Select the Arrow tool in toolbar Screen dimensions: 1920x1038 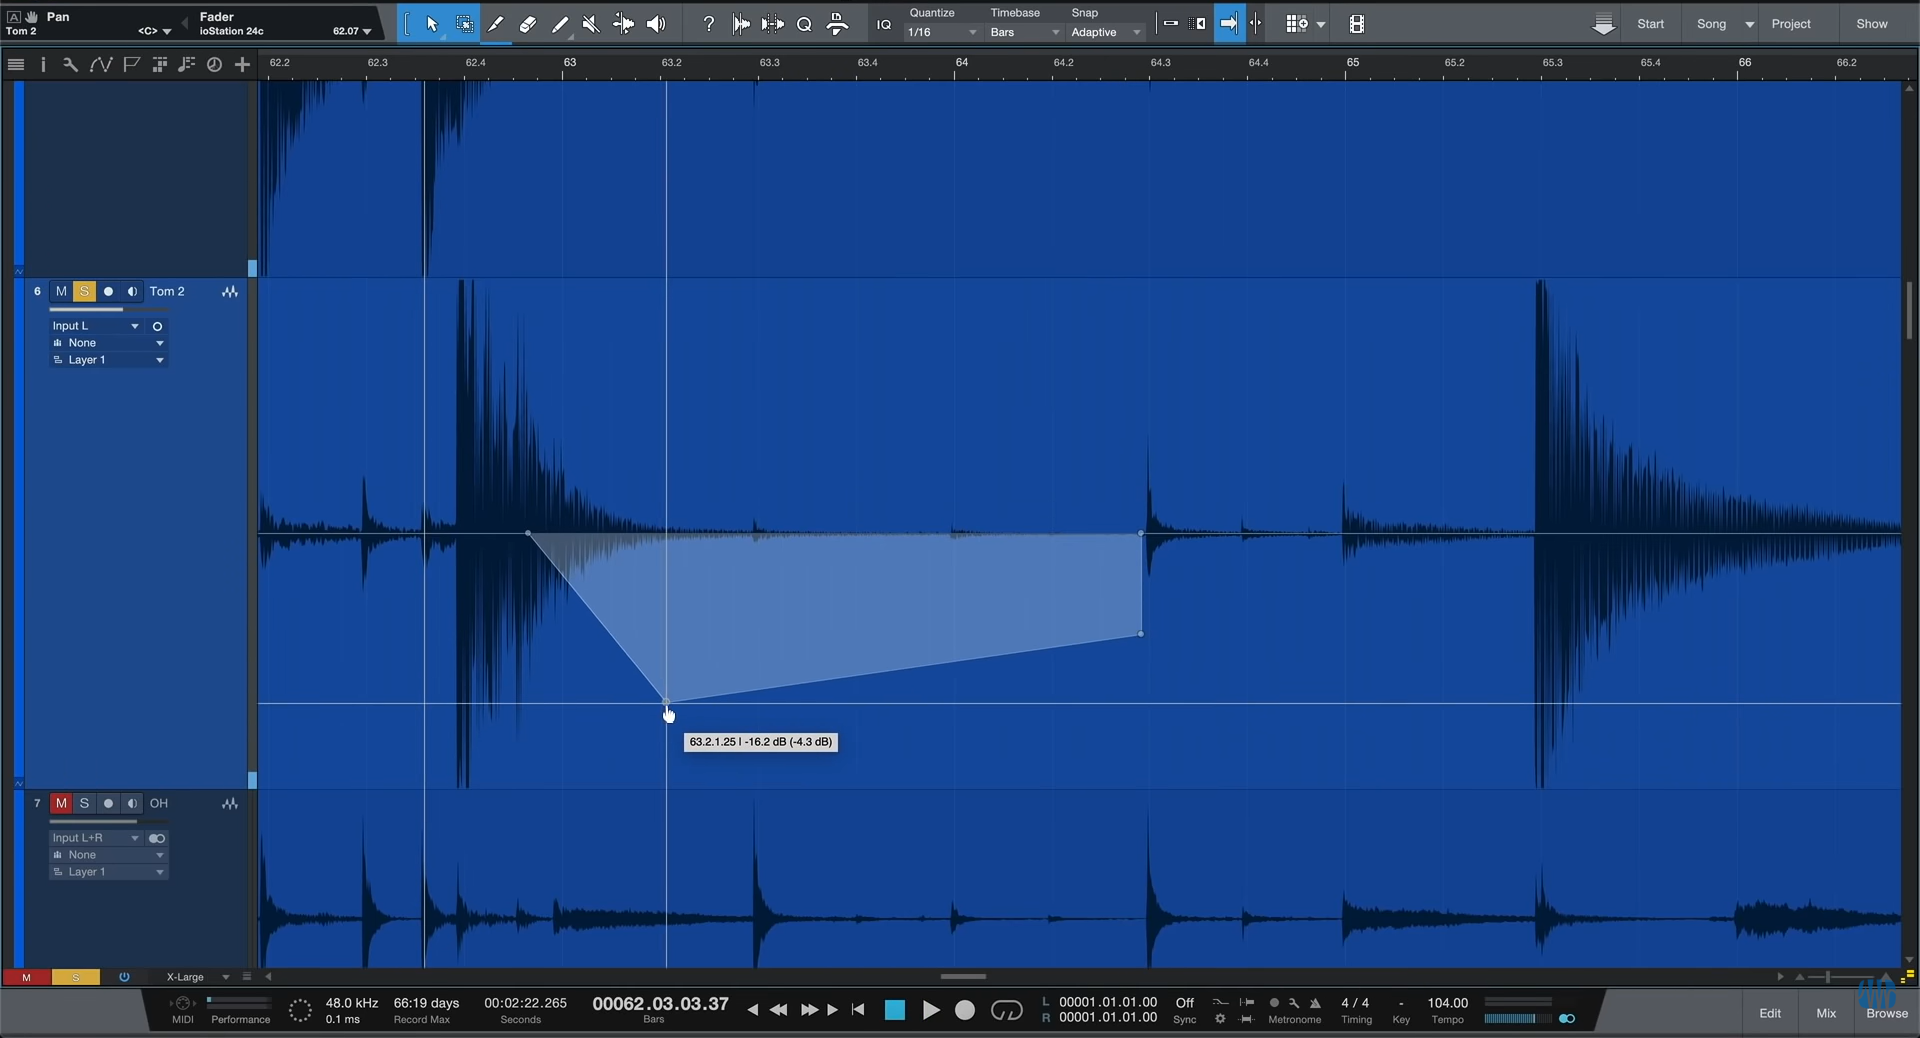click(432, 24)
